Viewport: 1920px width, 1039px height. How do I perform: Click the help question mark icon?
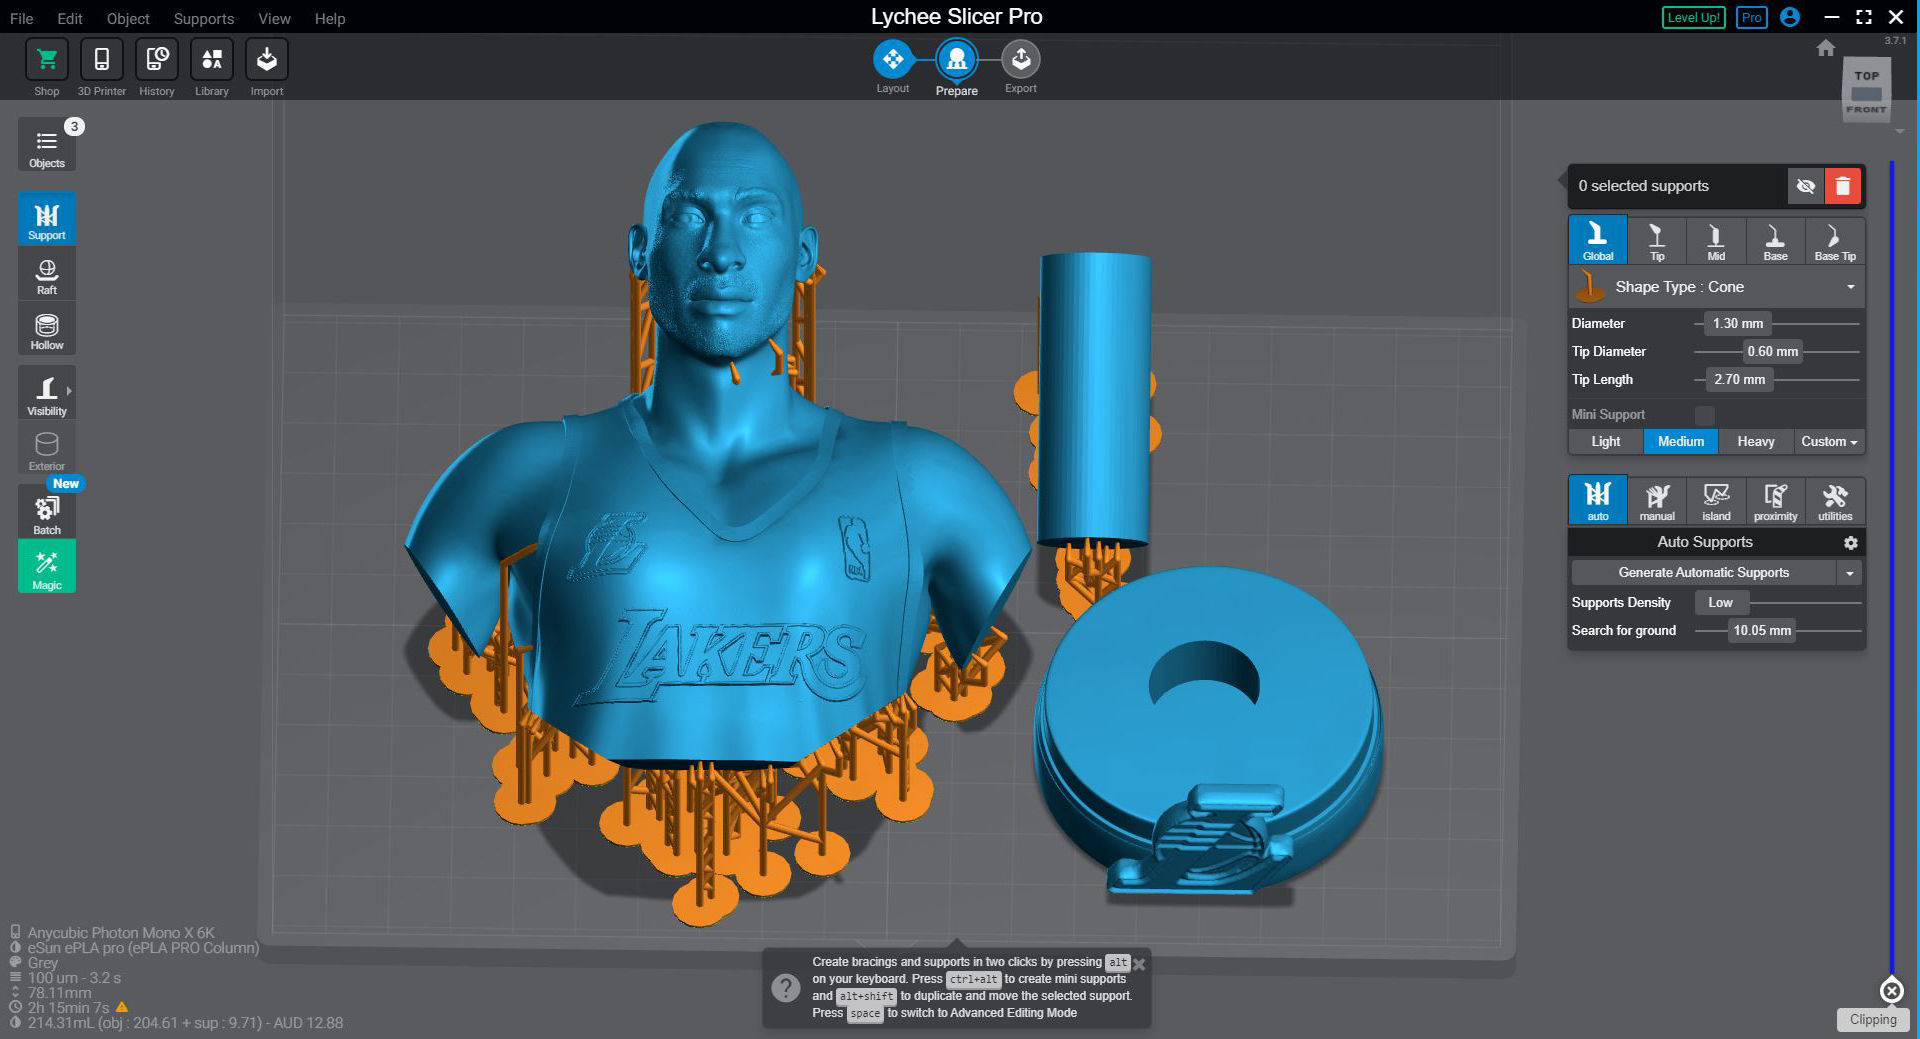point(786,989)
